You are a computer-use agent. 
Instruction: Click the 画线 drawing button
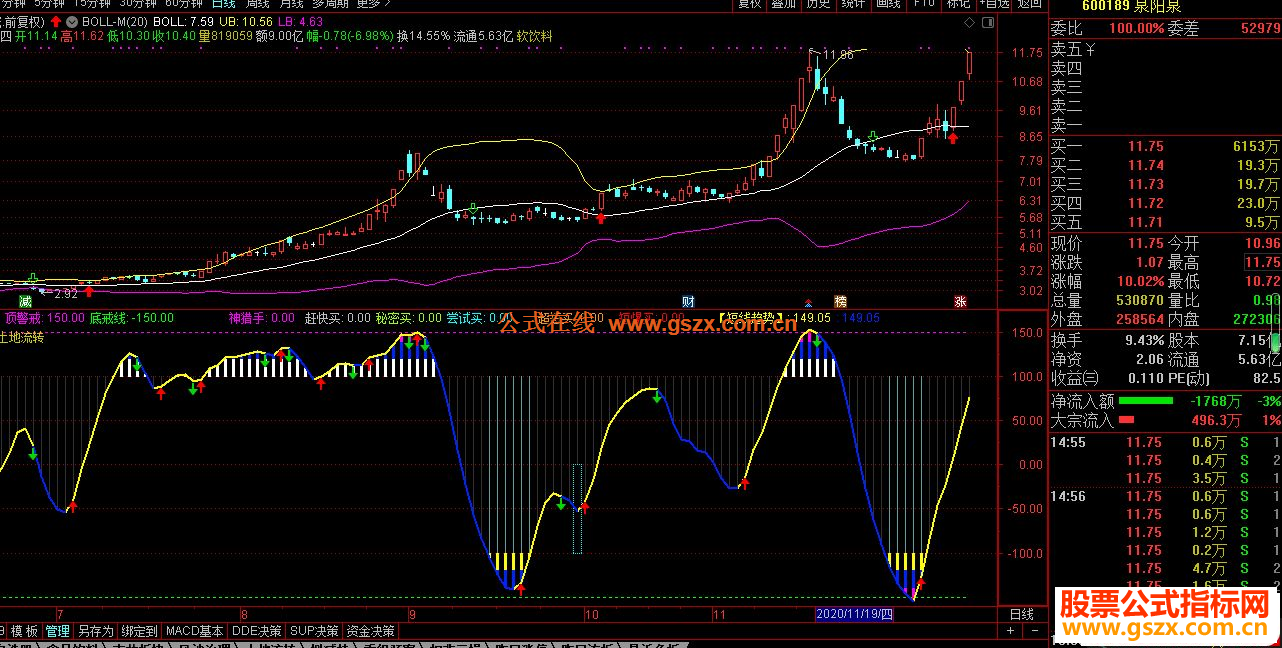point(889,4)
